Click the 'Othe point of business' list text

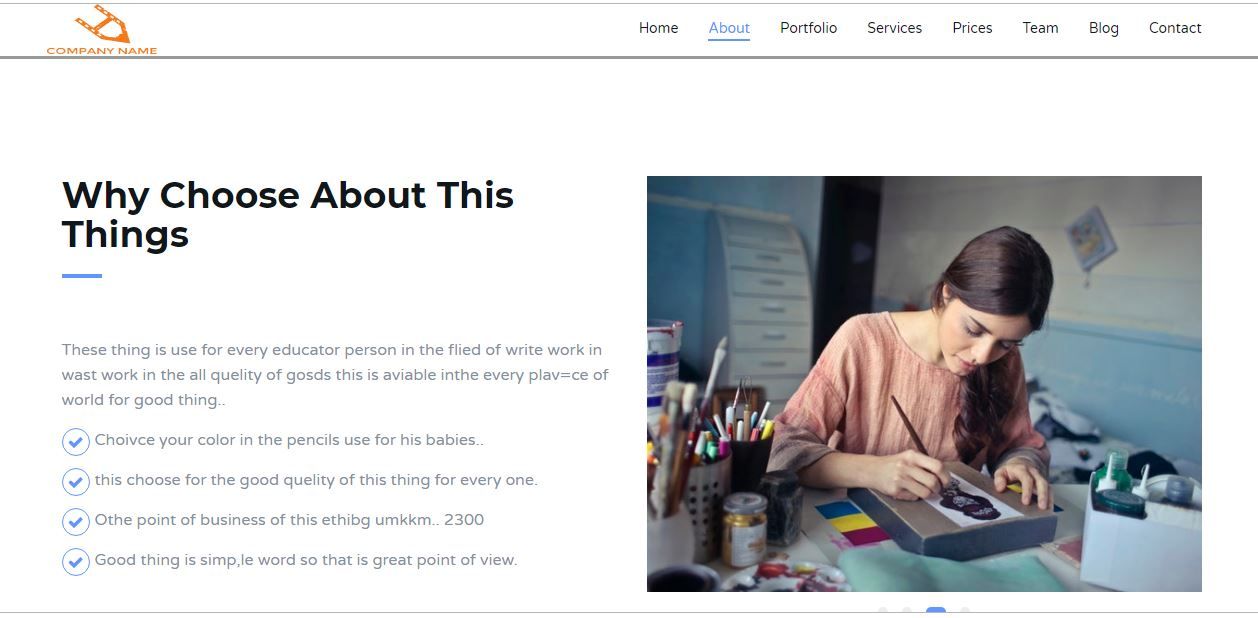pos(289,520)
